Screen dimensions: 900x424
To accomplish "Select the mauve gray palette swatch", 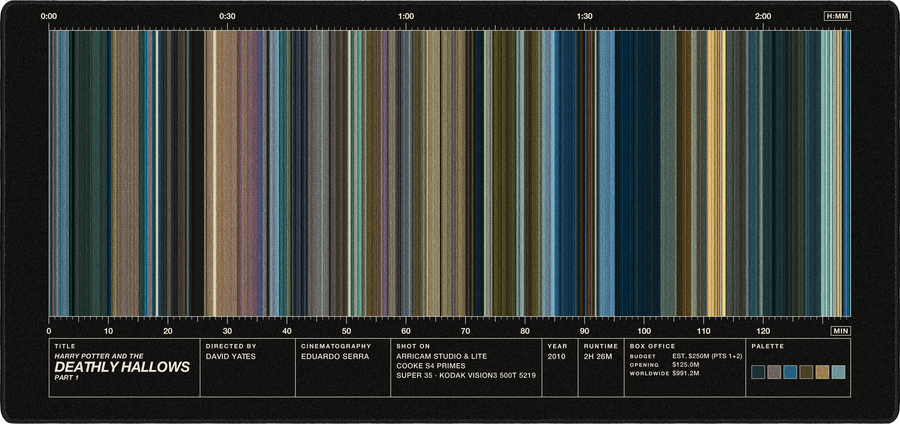I will (x=774, y=372).
